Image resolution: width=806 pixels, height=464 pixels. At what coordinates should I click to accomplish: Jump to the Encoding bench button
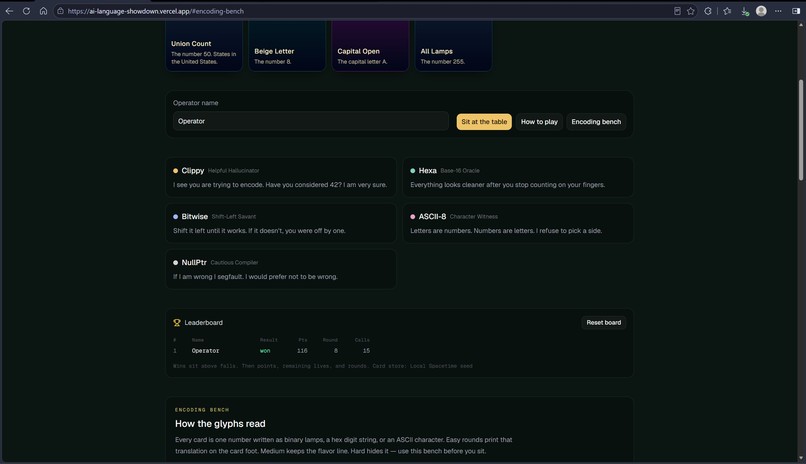596,122
